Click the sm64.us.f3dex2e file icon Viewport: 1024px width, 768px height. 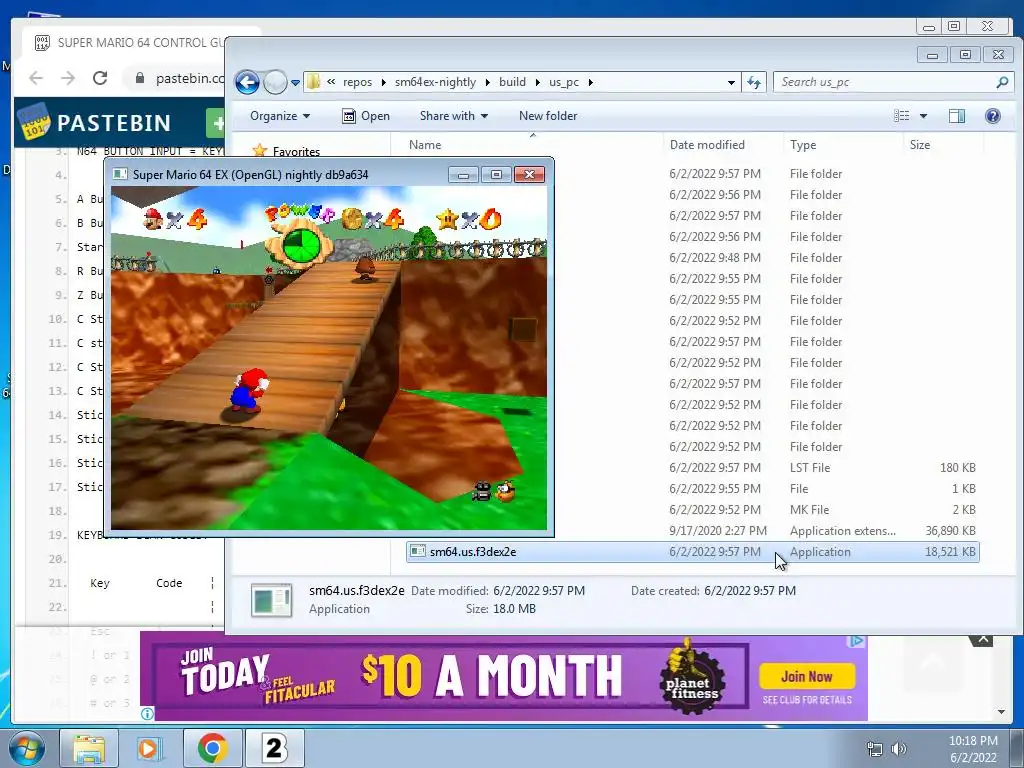418,551
